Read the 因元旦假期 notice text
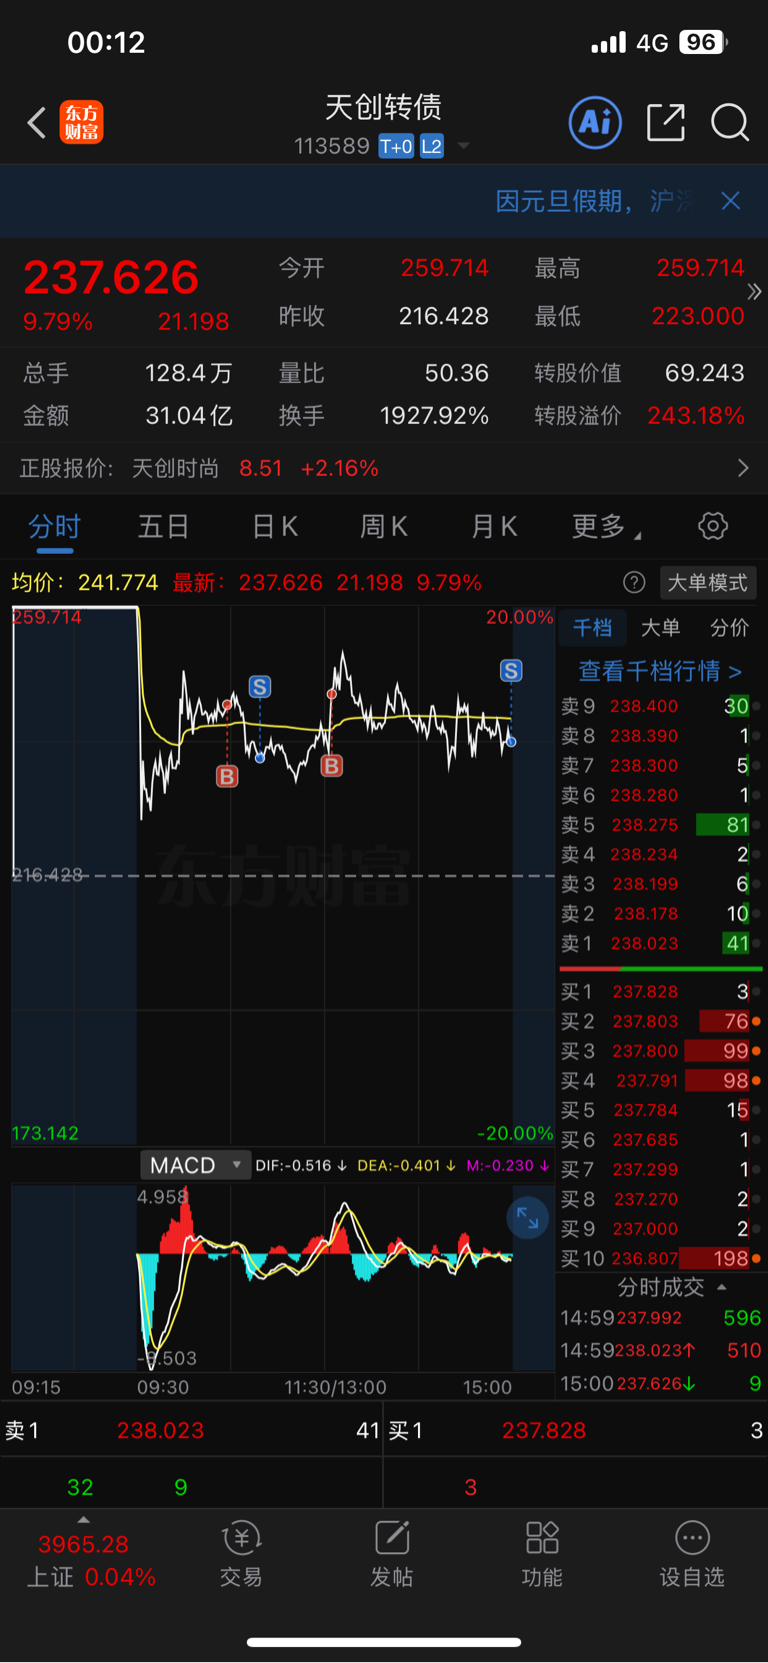 pyautogui.click(x=594, y=201)
